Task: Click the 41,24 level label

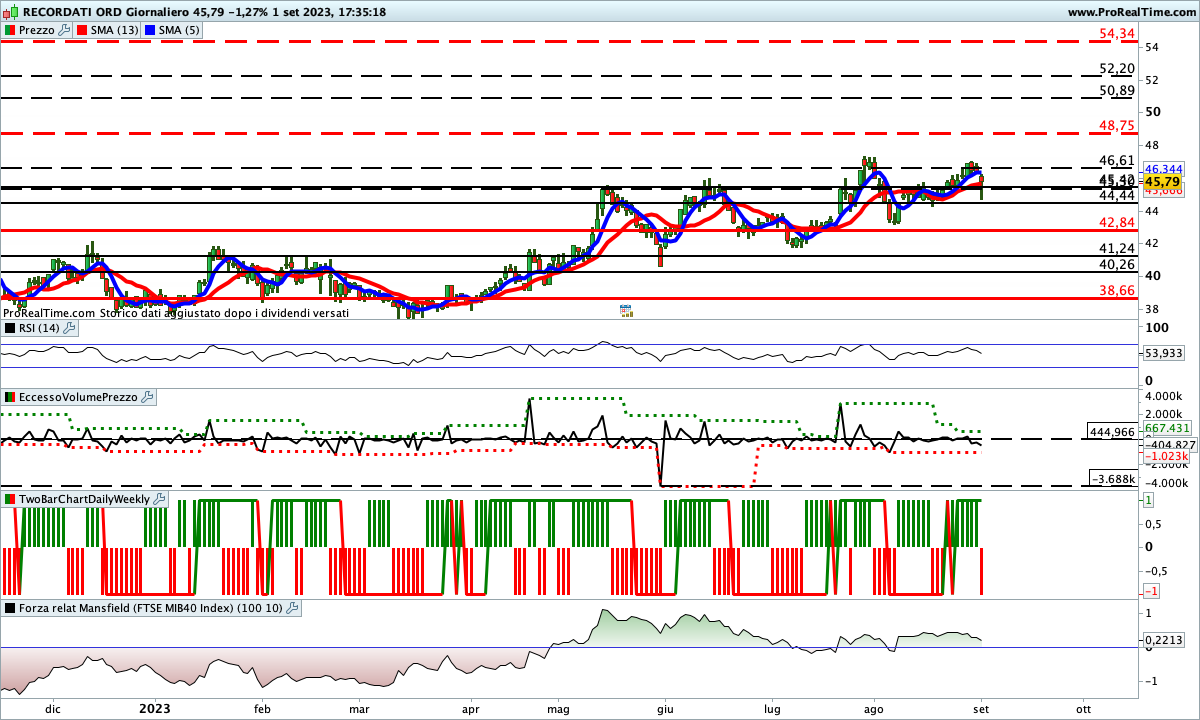Action: tap(1116, 248)
